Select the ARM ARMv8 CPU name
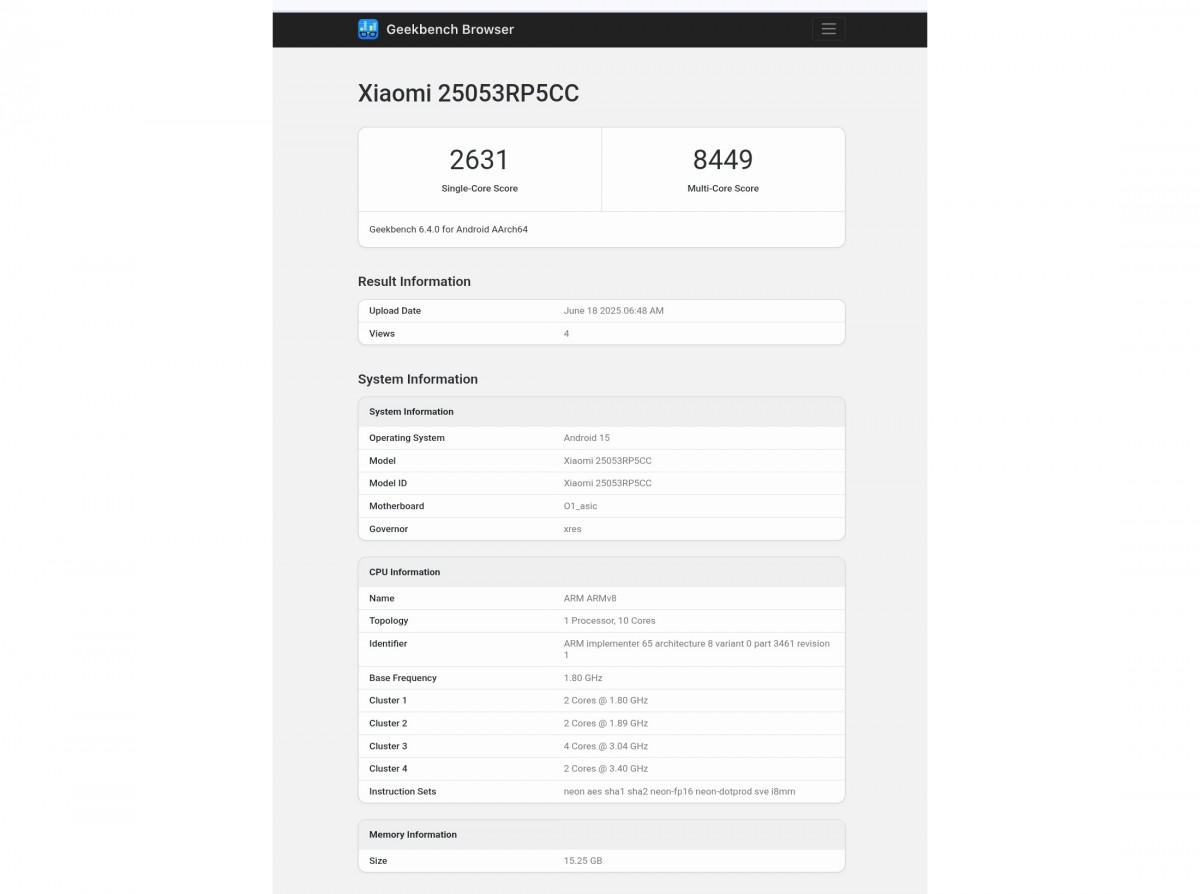 coord(590,598)
